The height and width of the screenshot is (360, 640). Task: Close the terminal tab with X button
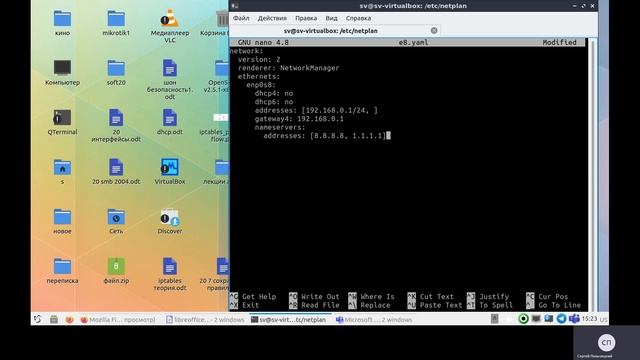click(x=434, y=31)
